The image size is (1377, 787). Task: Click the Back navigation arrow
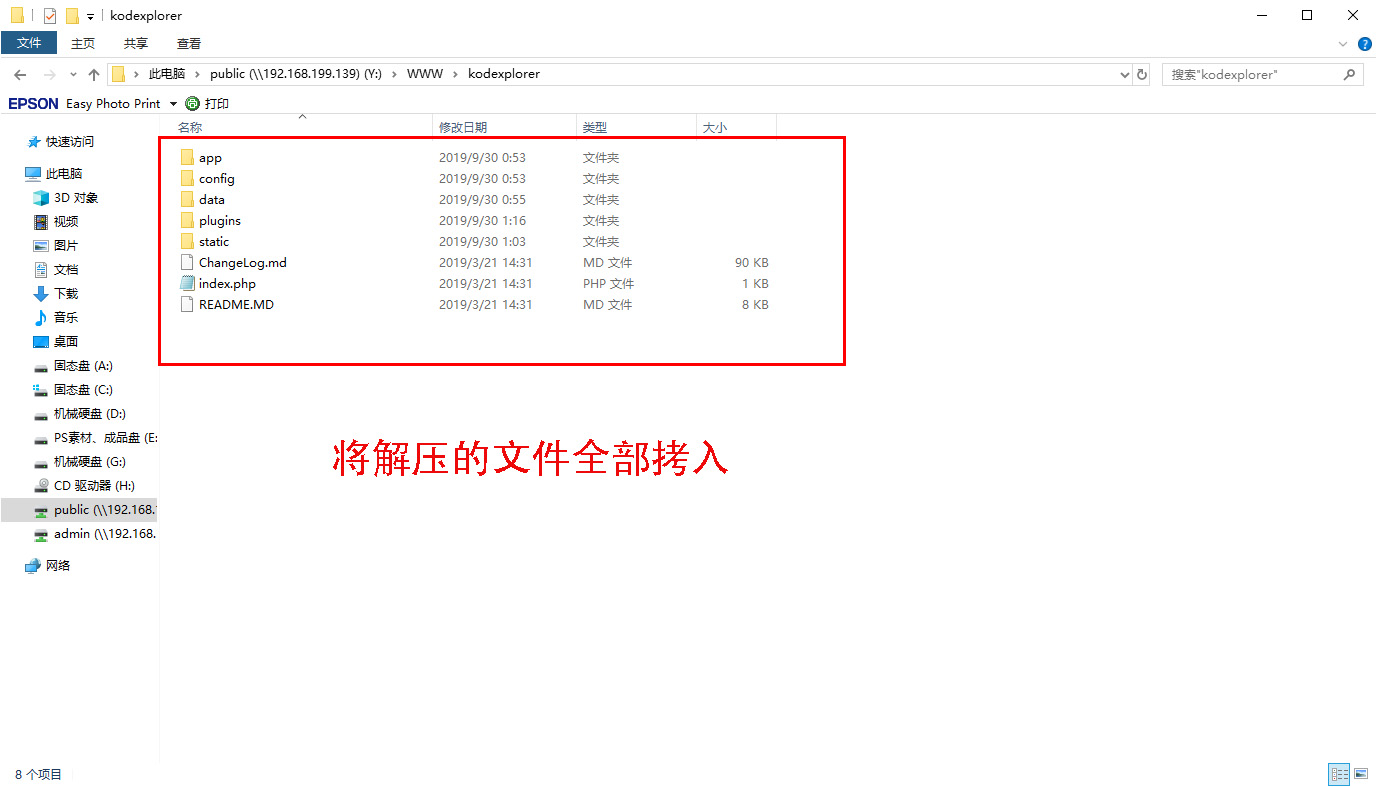click(20, 74)
